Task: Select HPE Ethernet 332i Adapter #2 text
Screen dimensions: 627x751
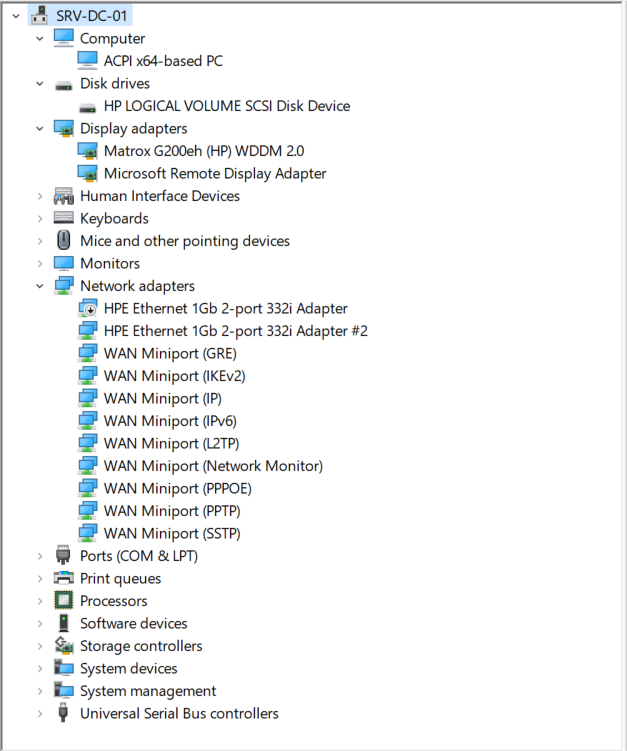Action: [236, 331]
